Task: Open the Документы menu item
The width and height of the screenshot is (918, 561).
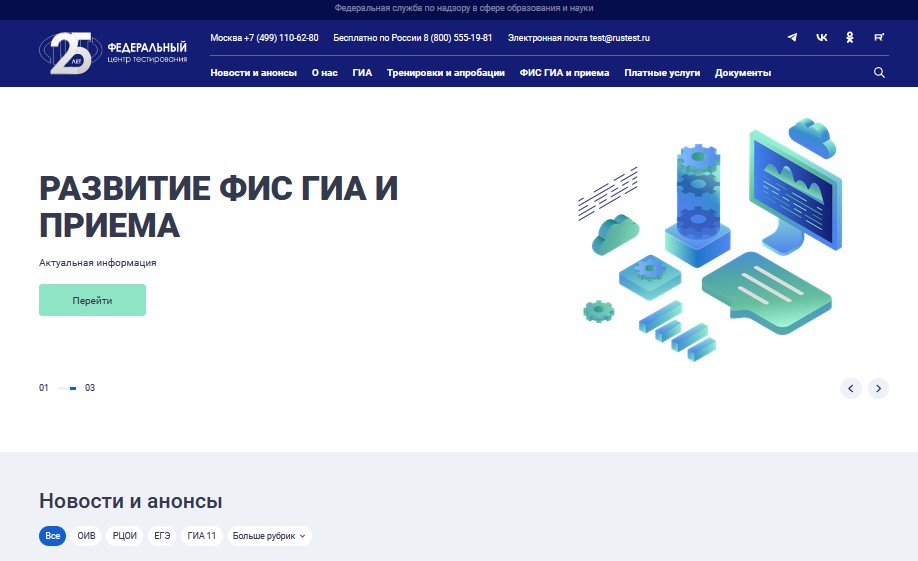Action: (743, 73)
